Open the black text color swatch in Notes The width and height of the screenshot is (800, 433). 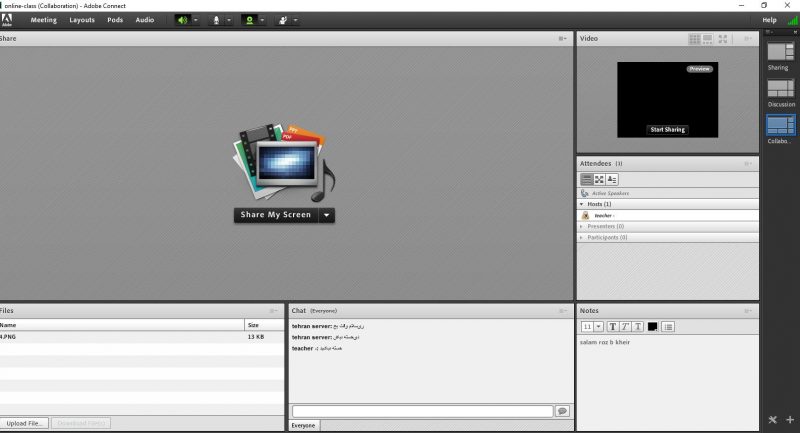pyautogui.click(x=652, y=327)
